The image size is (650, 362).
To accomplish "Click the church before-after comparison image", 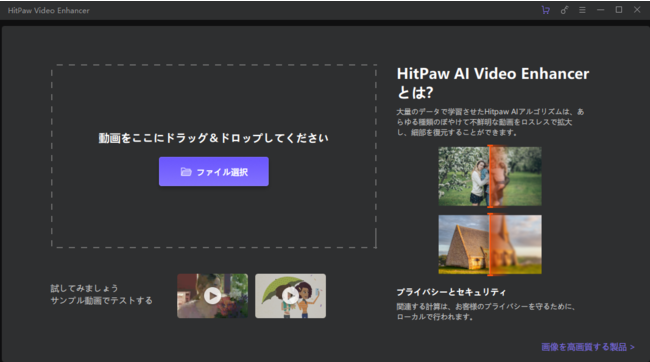I will click(490, 244).
